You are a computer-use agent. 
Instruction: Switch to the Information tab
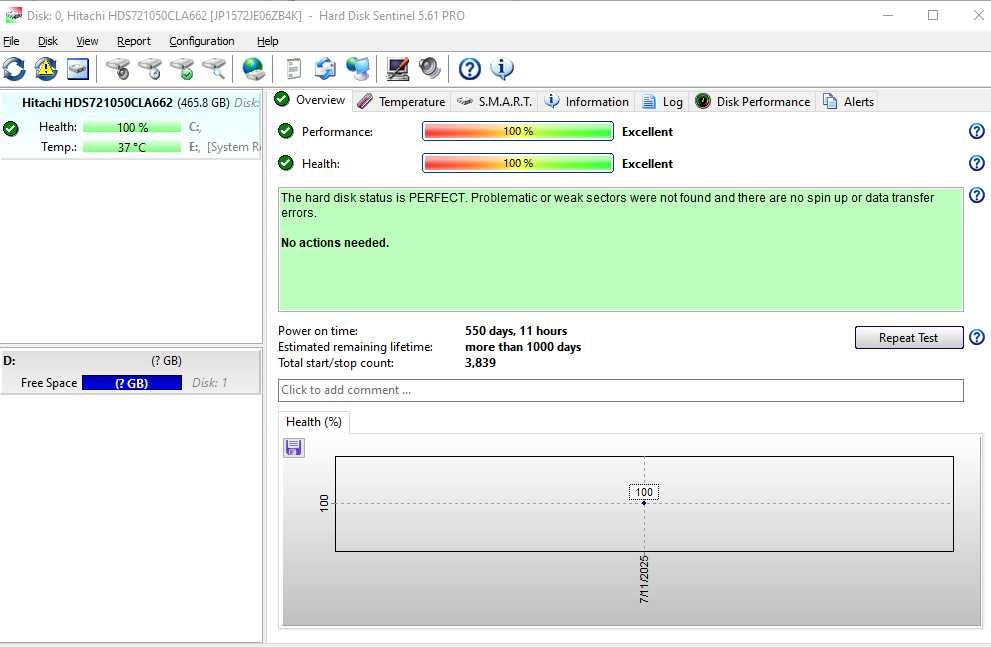click(587, 102)
